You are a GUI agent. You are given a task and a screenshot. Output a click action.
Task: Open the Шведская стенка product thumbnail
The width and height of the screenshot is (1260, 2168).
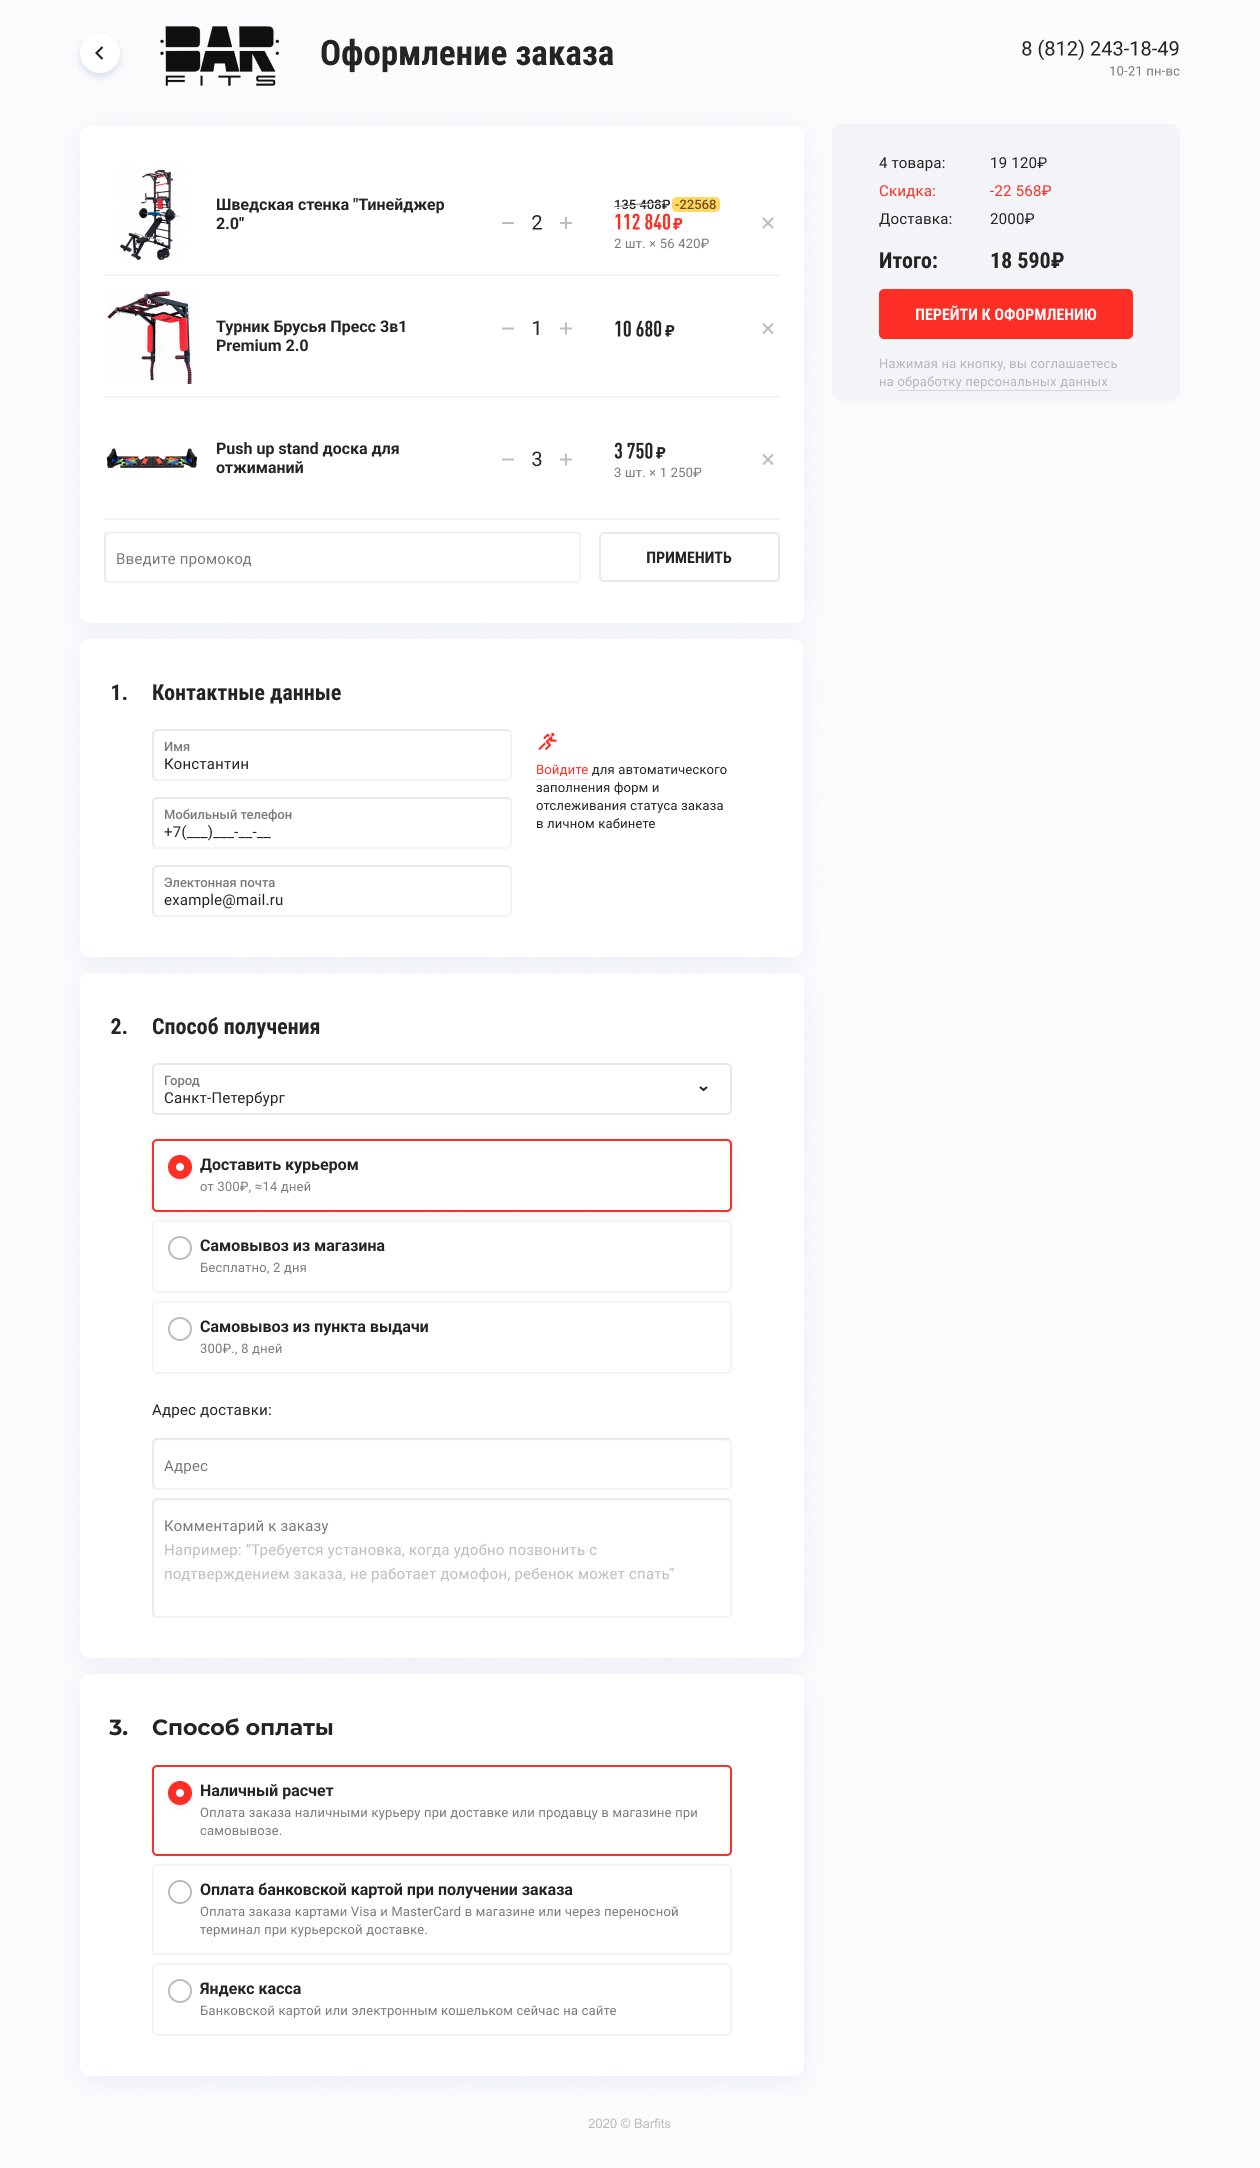tap(152, 215)
